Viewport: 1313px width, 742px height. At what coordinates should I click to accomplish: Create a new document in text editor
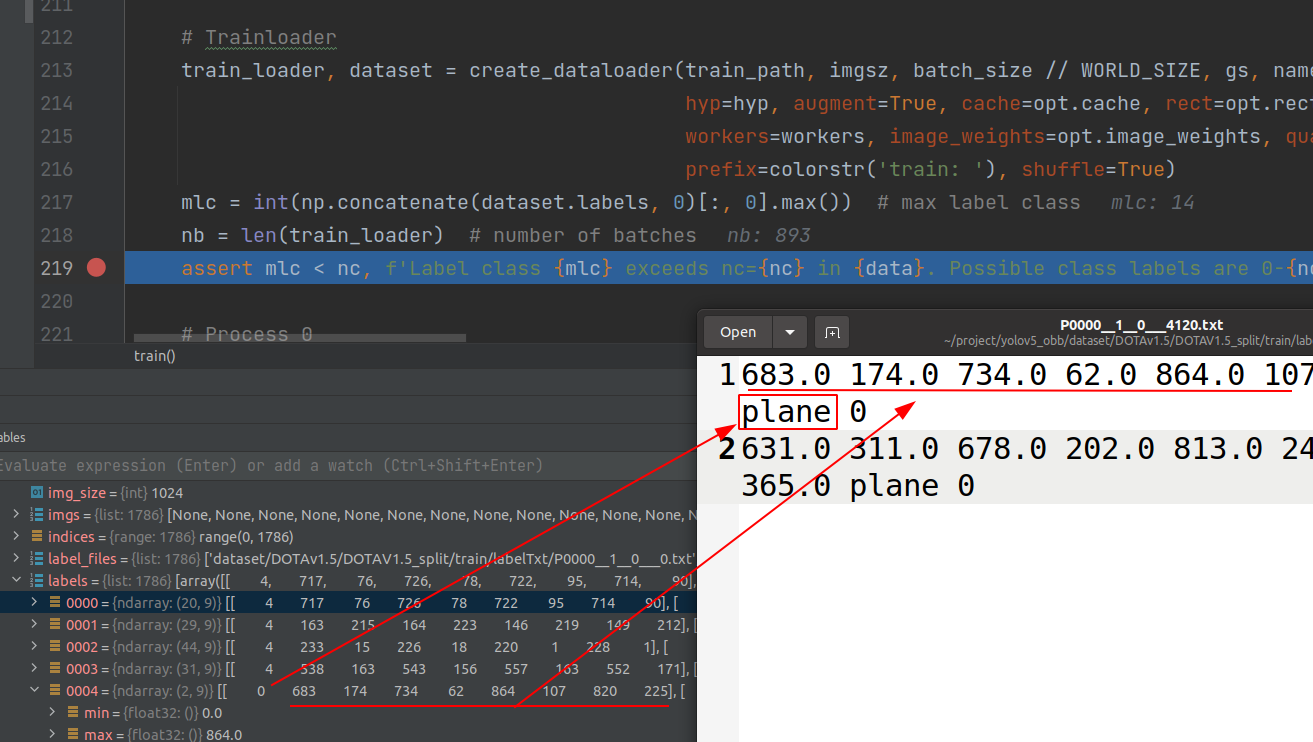click(831, 332)
